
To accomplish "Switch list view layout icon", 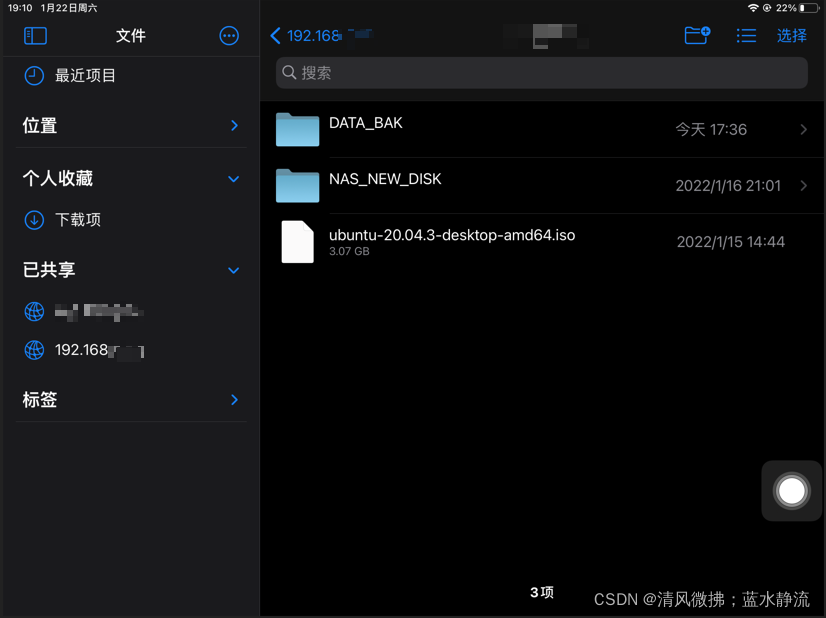I will [x=746, y=36].
